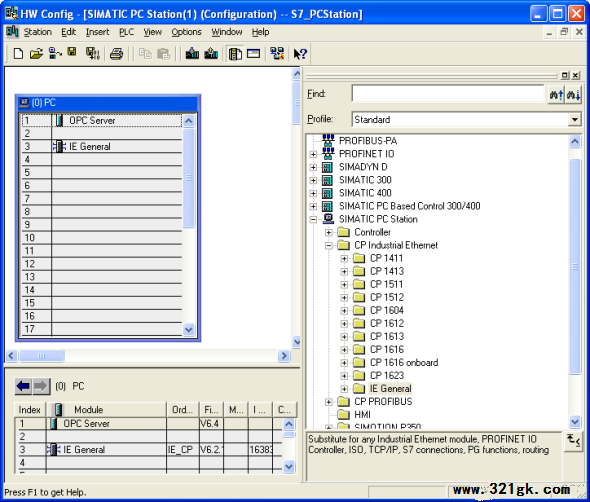Click the Configure Network icon
590x502 pixels.
coord(277,53)
